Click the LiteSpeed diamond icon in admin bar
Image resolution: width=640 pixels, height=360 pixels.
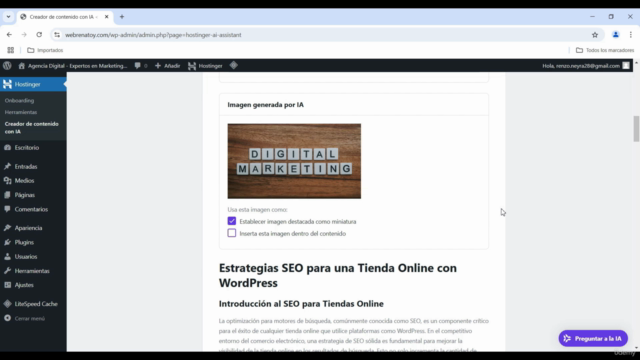pyautogui.click(x=233, y=65)
